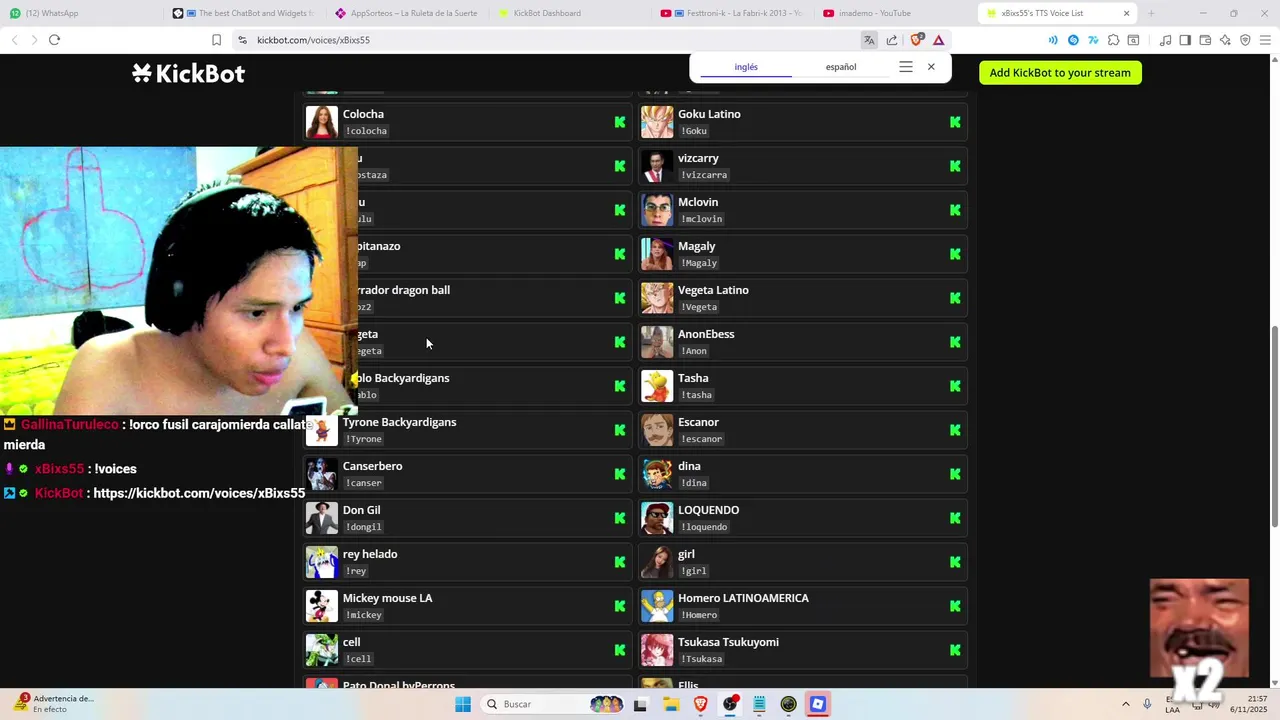Click the Kick icon for Escanor voice
The width and height of the screenshot is (1280, 720).
click(x=955, y=430)
